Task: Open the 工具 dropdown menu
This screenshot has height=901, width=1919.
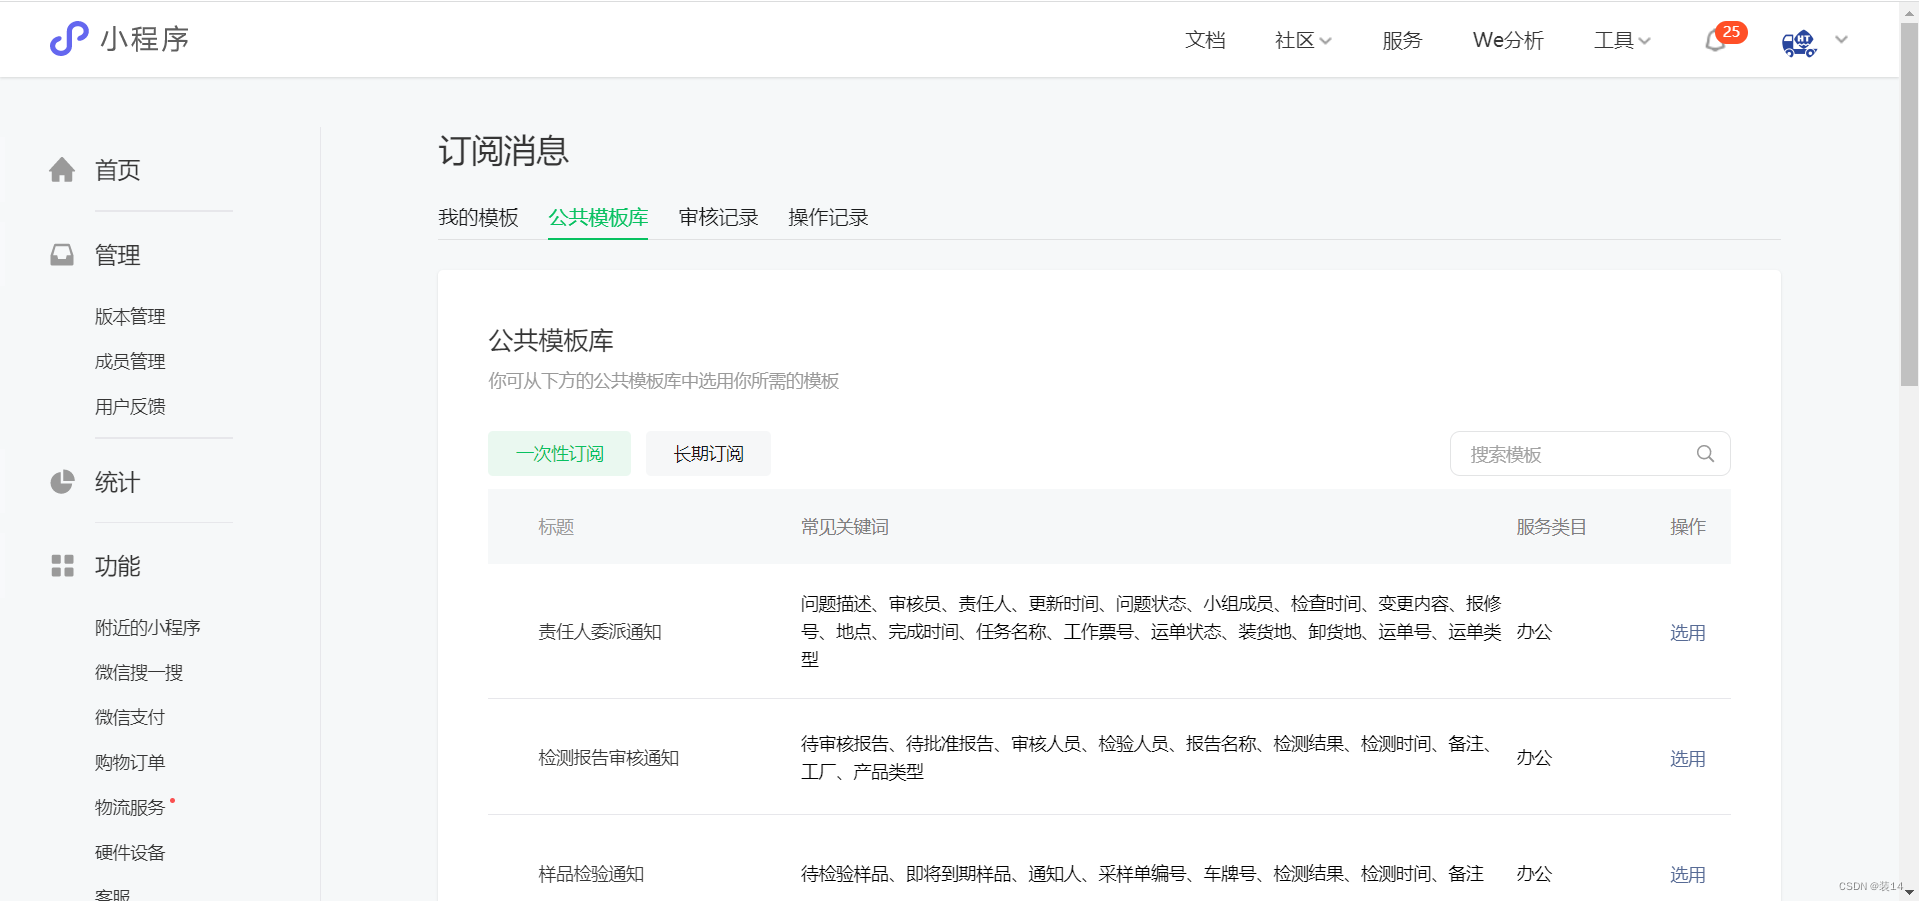Action: point(1622,40)
